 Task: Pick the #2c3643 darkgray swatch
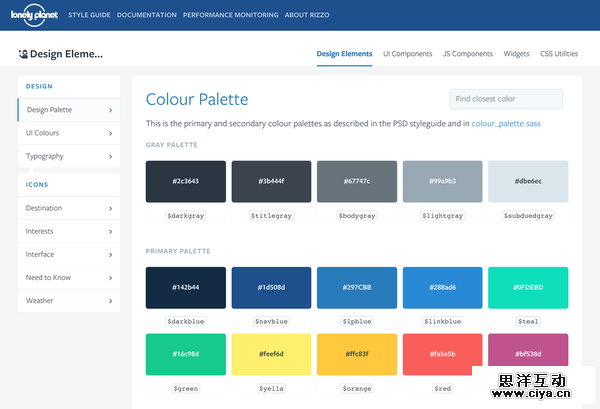185,181
